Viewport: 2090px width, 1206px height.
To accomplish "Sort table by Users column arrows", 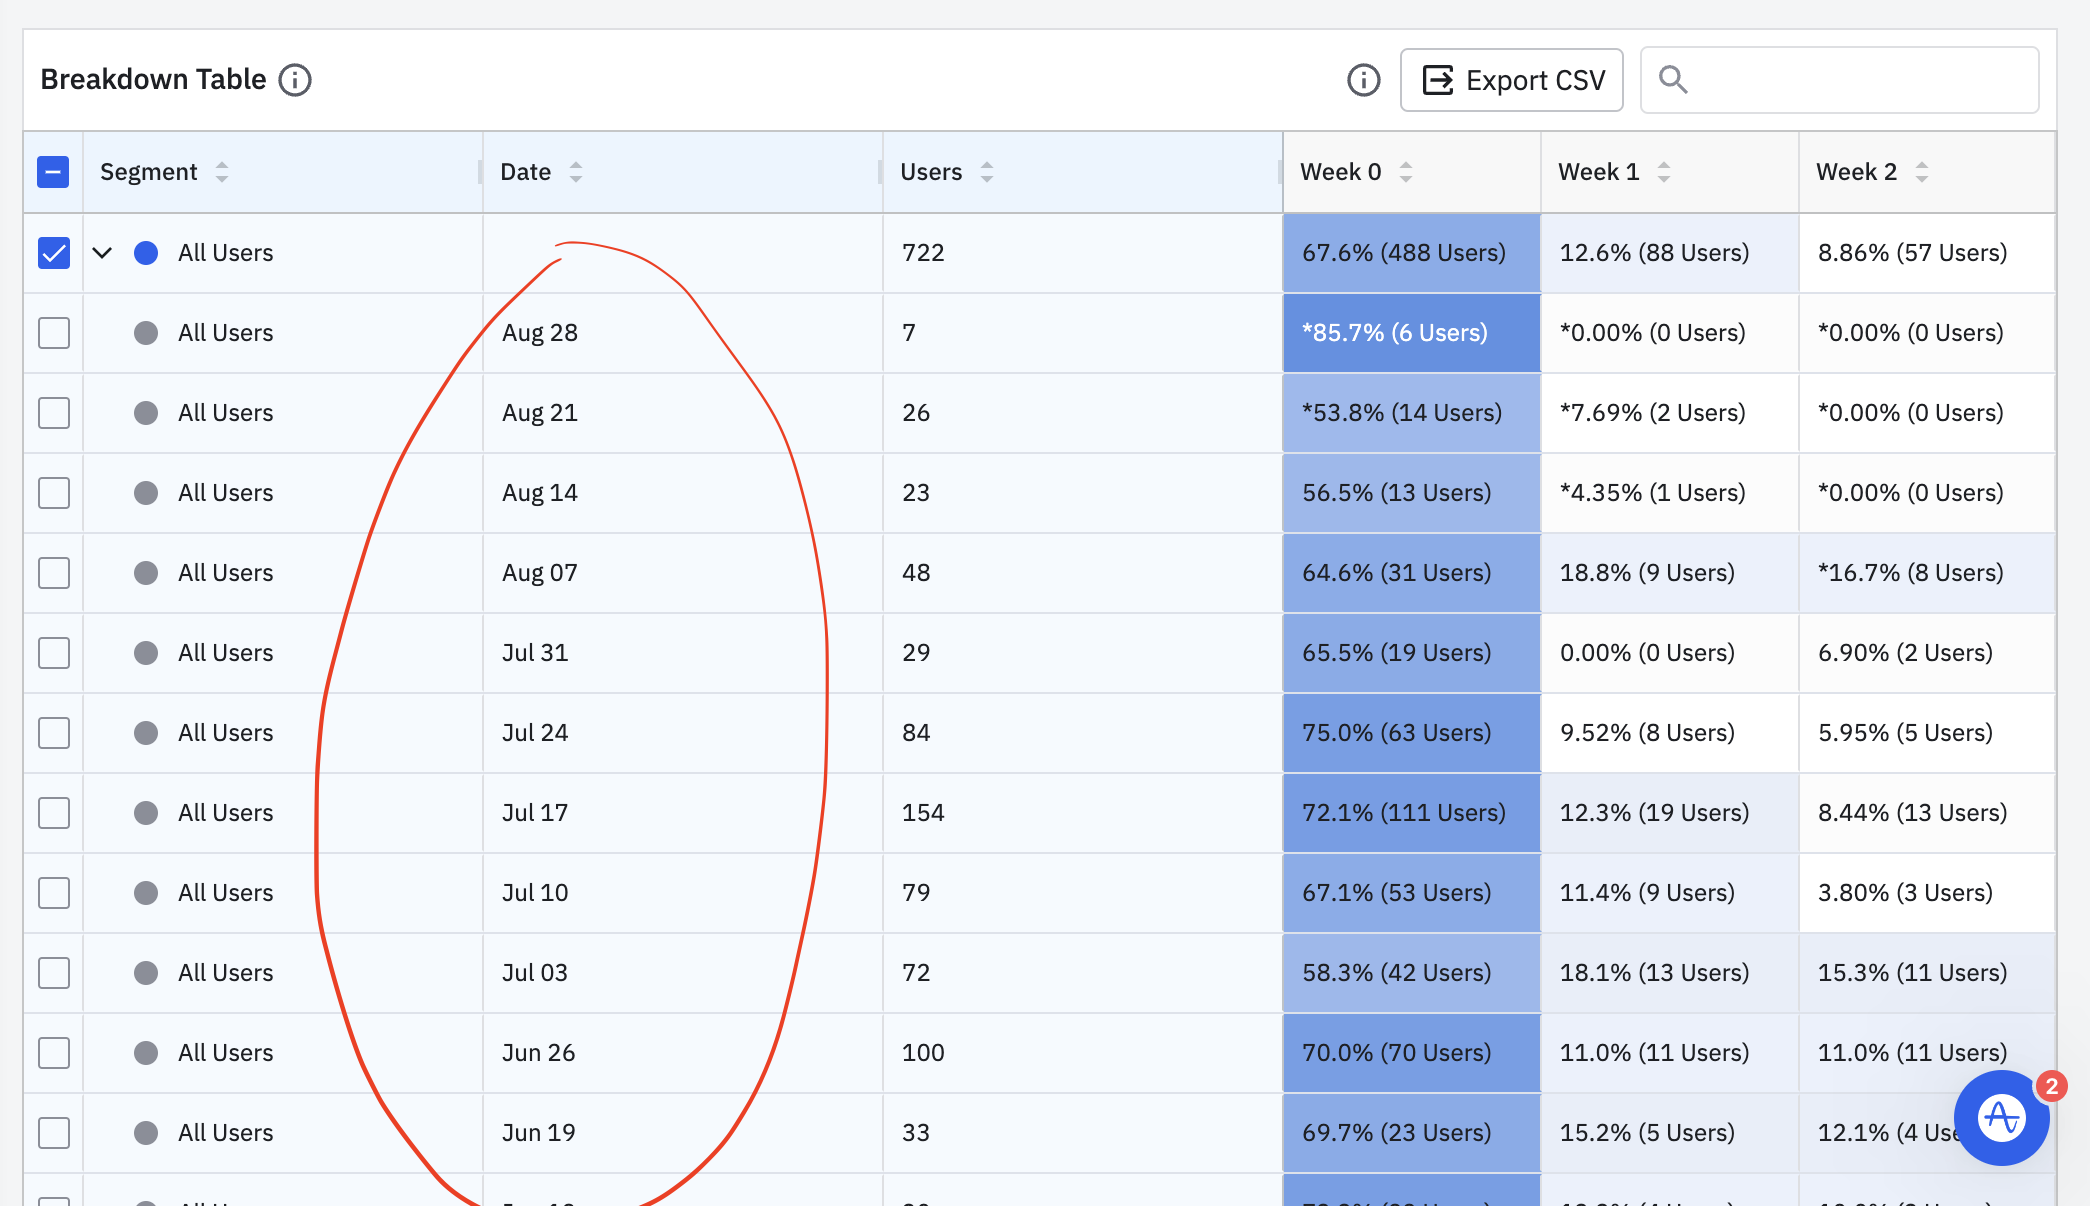I will coord(987,172).
